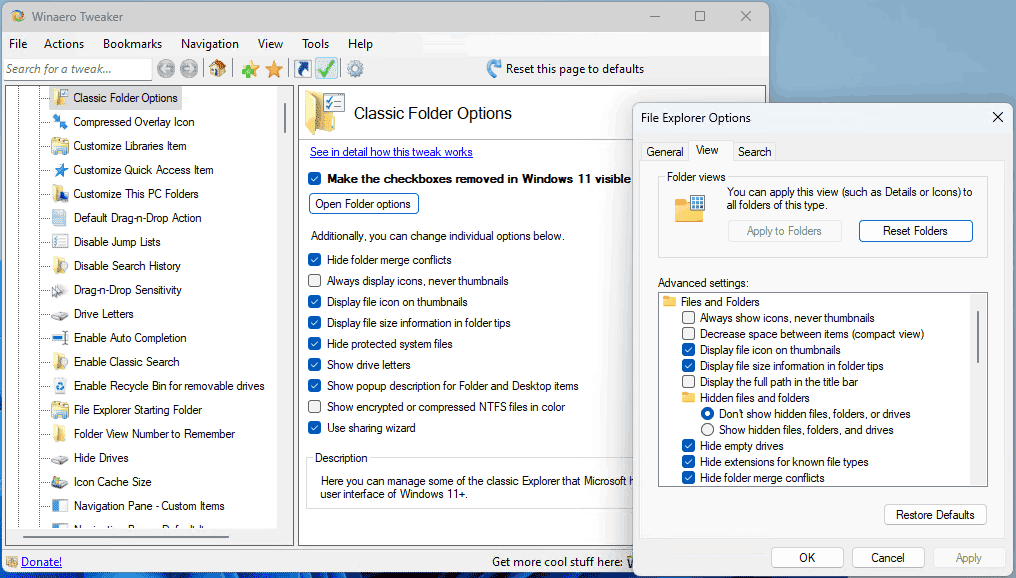This screenshot has width=1016, height=578.
Task: Click the Drag-n-Drop Sensitivity icon
Action: click(60, 290)
